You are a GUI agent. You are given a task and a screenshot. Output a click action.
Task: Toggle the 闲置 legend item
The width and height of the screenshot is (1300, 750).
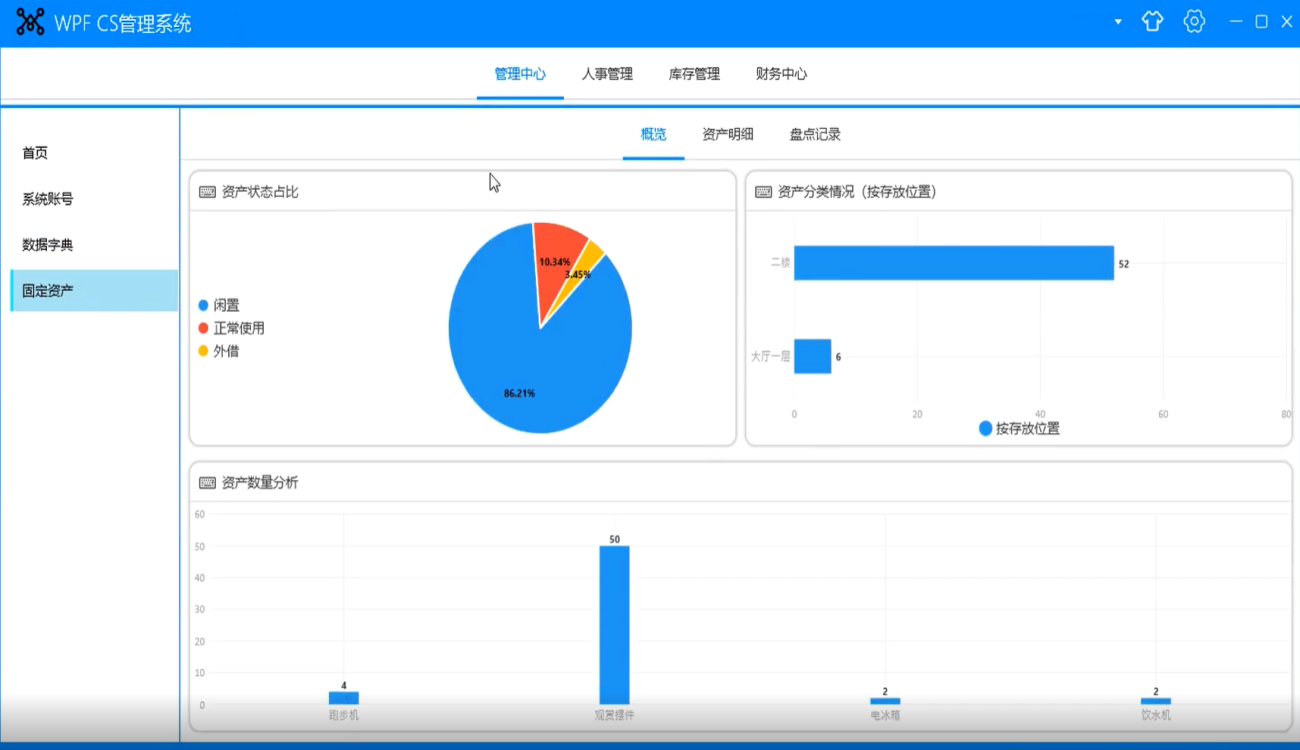pos(219,305)
